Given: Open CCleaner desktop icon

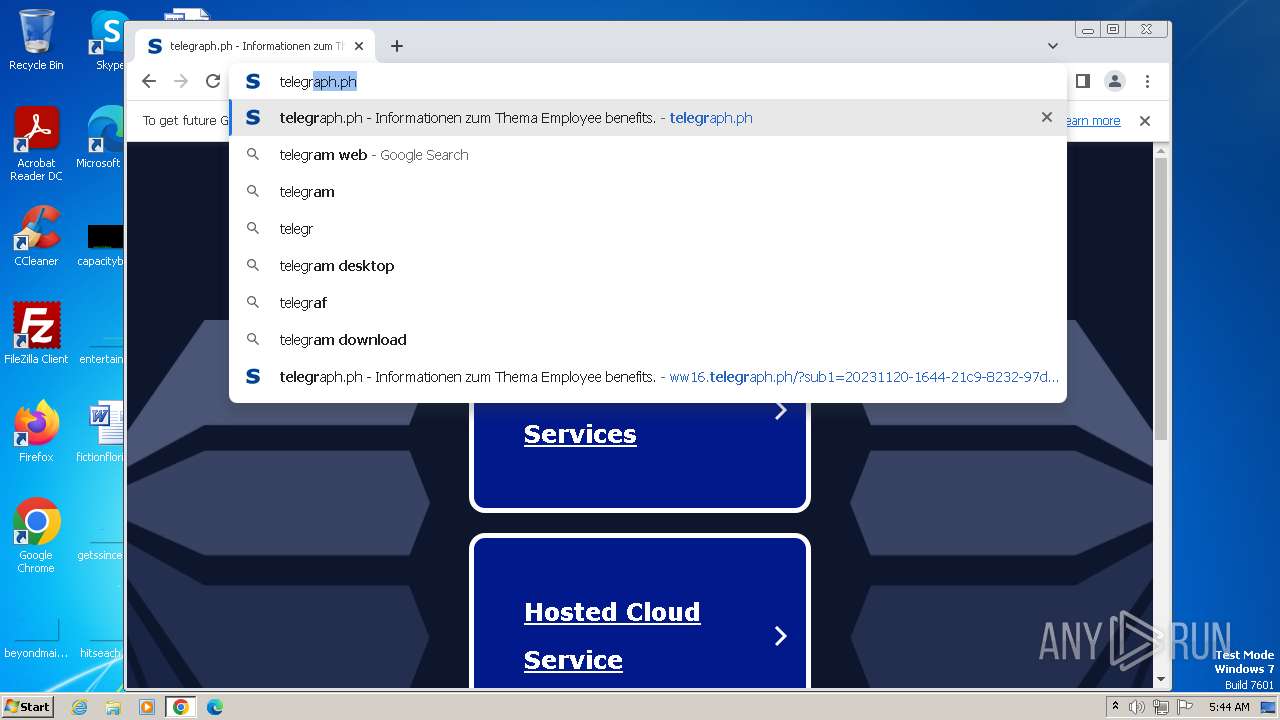Looking at the screenshot, I should click(36, 236).
